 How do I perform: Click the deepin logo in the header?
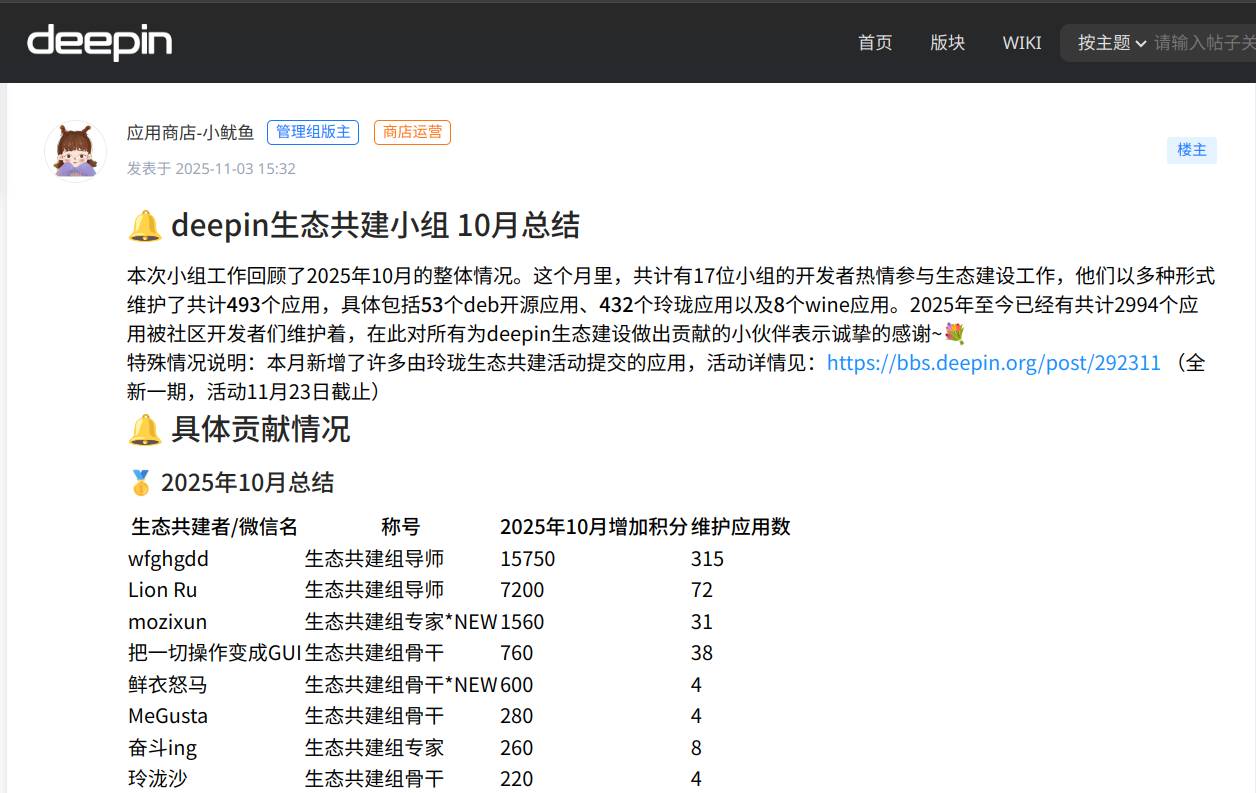click(99, 42)
